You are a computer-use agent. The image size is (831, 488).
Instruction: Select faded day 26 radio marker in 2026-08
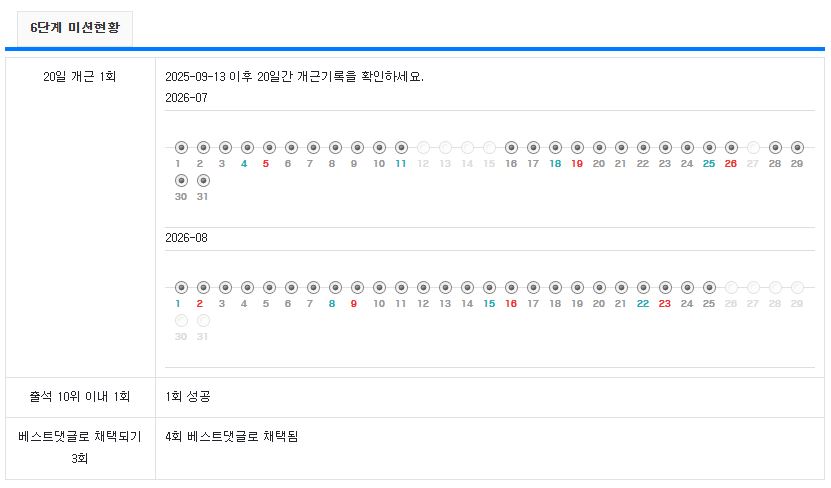731,287
